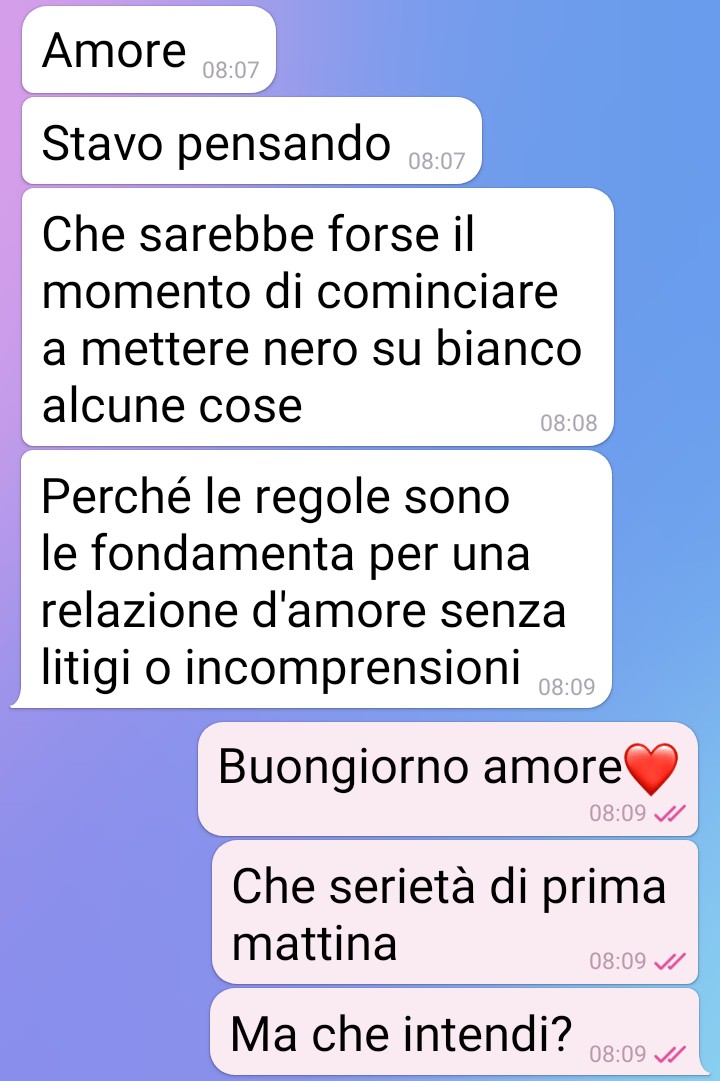Image resolution: width=720 pixels, height=1081 pixels.
Task: Click the word 'cominciare' in the message
Action: click(x=437, y=292)
